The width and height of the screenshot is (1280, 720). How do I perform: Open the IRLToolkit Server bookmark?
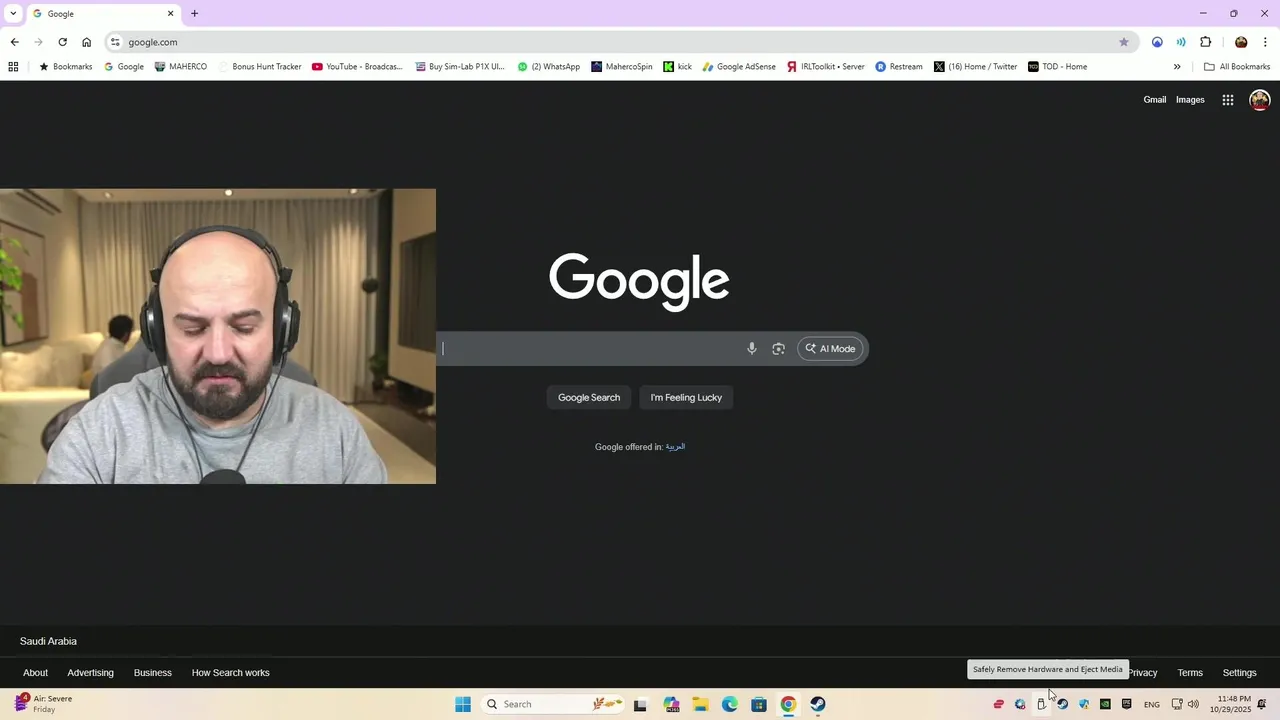825,67
